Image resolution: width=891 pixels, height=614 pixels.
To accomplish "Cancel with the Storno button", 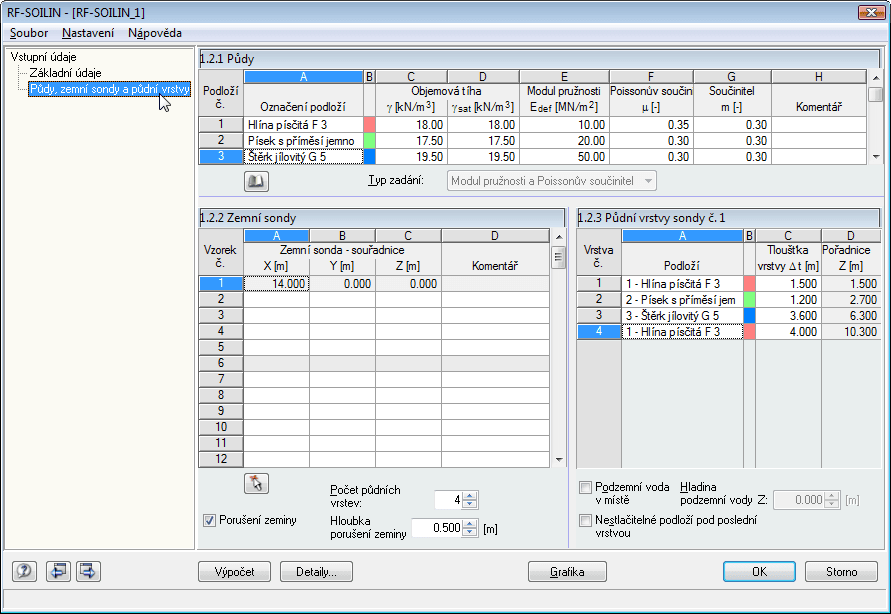I will [x=842, y=571].
